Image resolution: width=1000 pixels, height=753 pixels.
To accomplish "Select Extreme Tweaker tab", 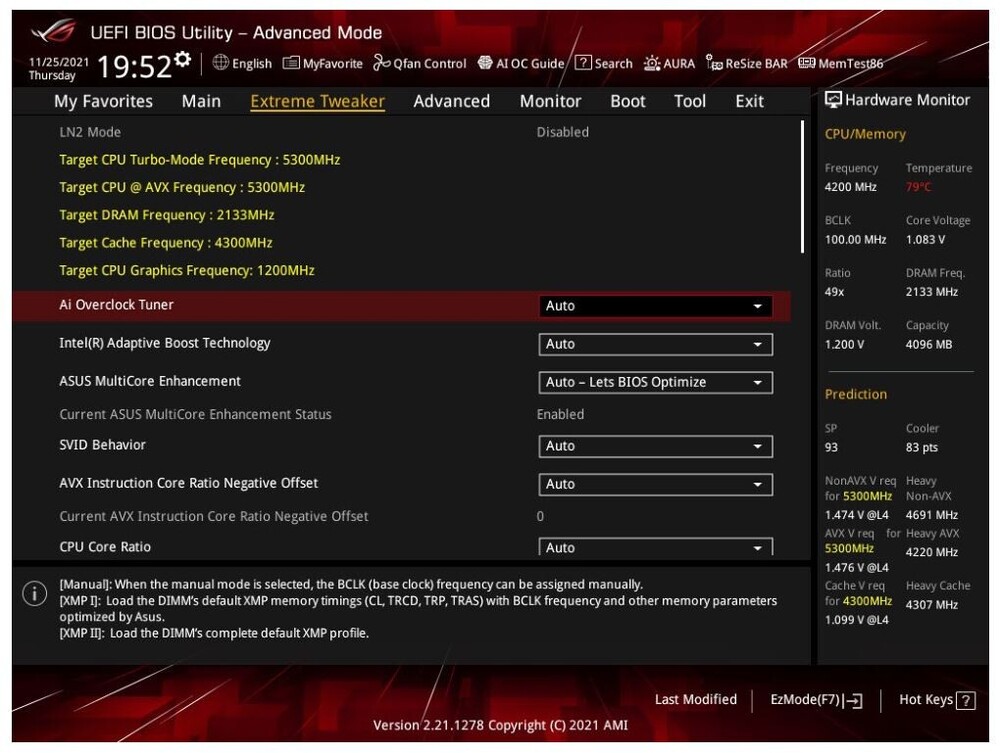I will pos(318,101).
